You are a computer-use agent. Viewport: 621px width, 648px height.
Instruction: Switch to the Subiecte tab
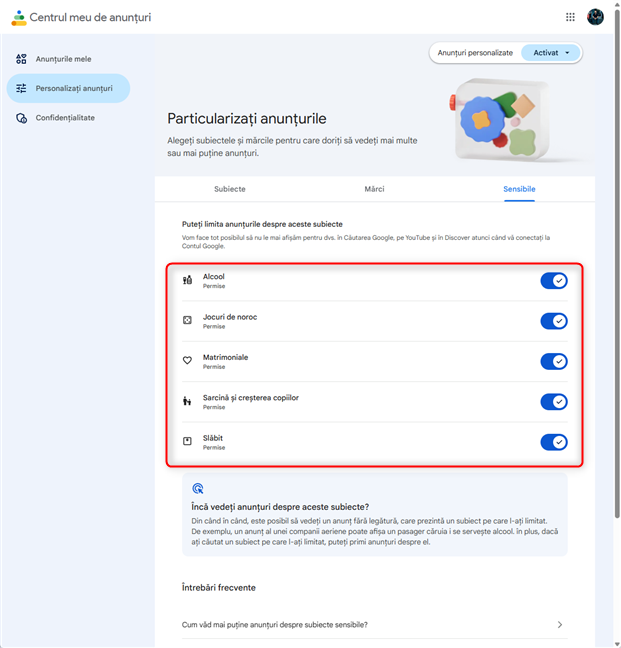pyautogui.click(x=229, y=189)
